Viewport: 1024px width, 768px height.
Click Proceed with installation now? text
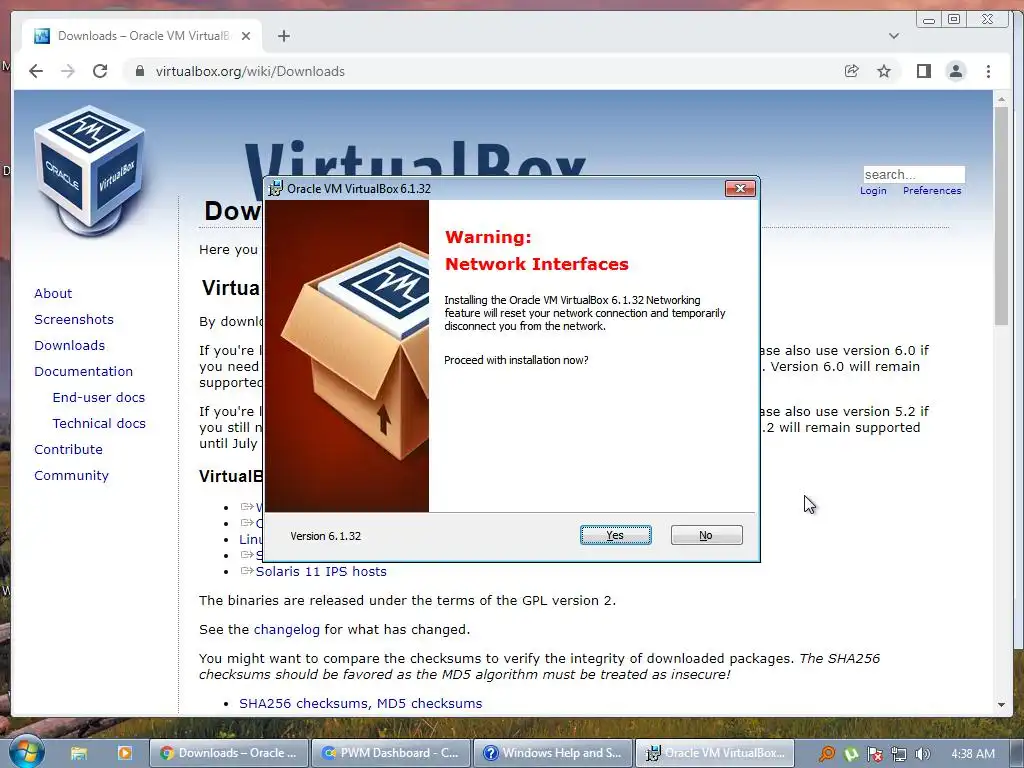[516, 360]
